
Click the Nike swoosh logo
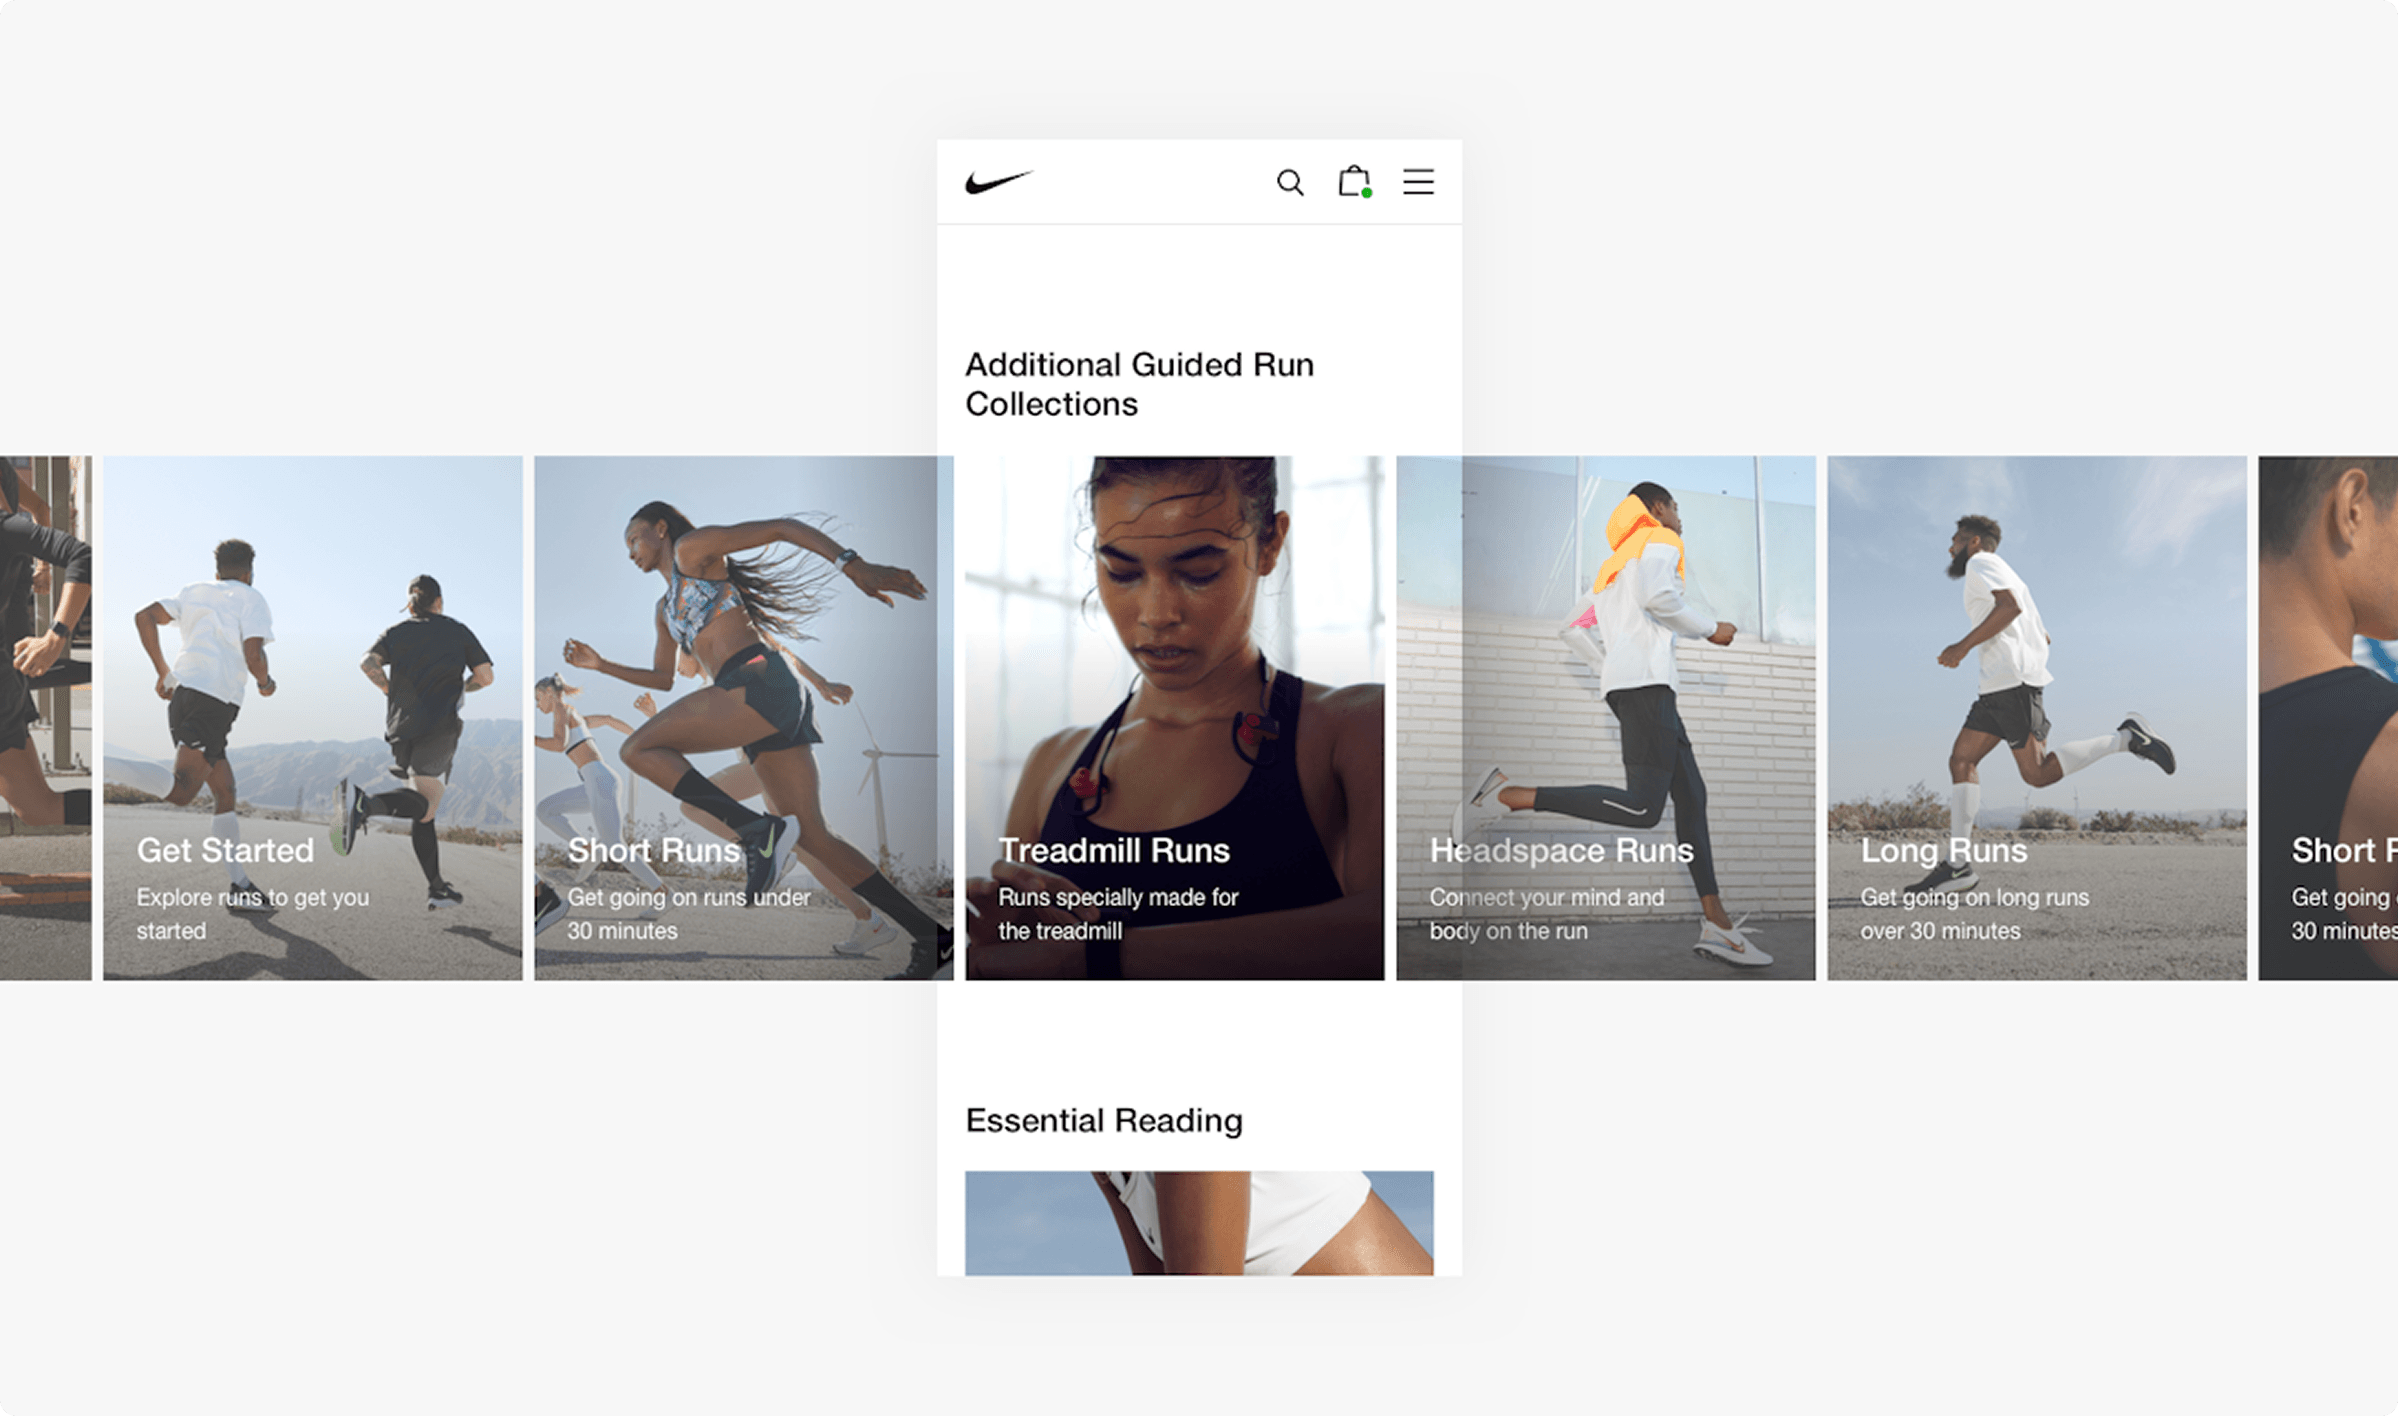[x=998, y=182]
